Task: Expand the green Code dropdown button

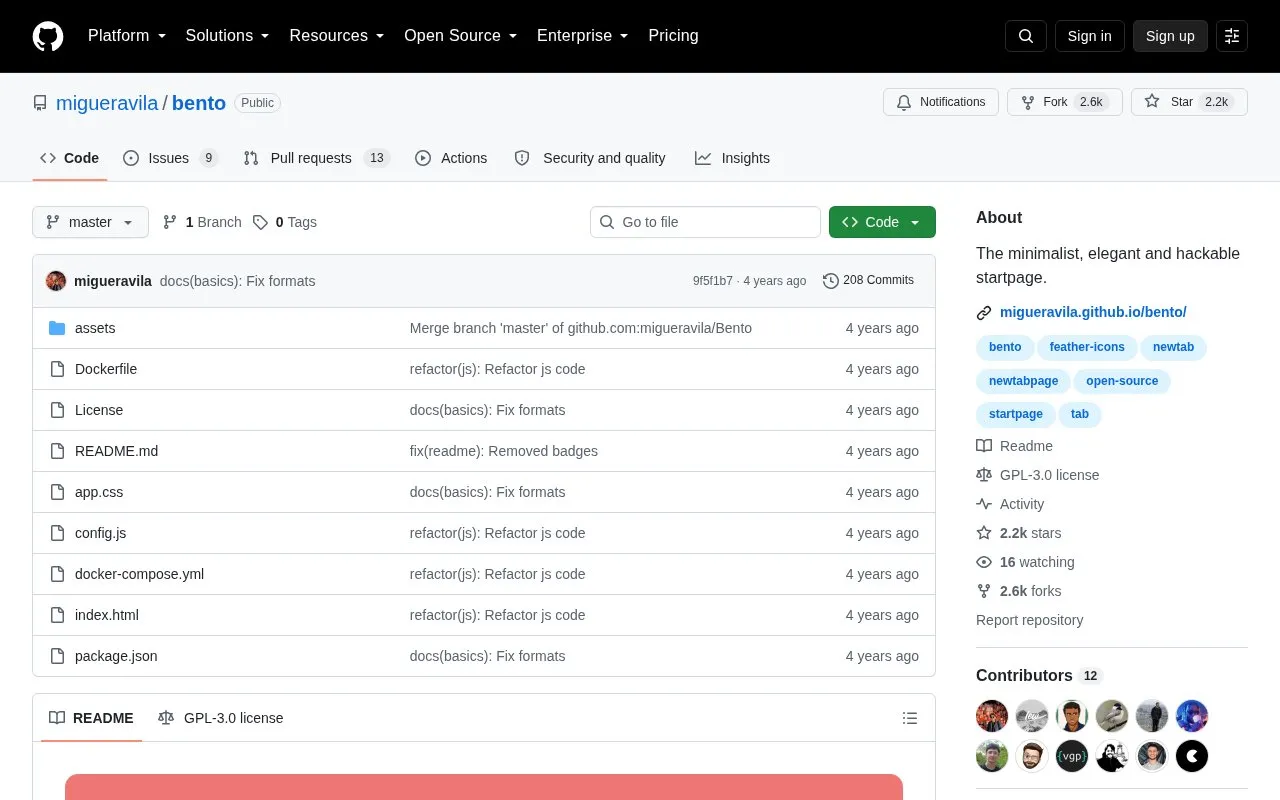Action: point(882,222)
